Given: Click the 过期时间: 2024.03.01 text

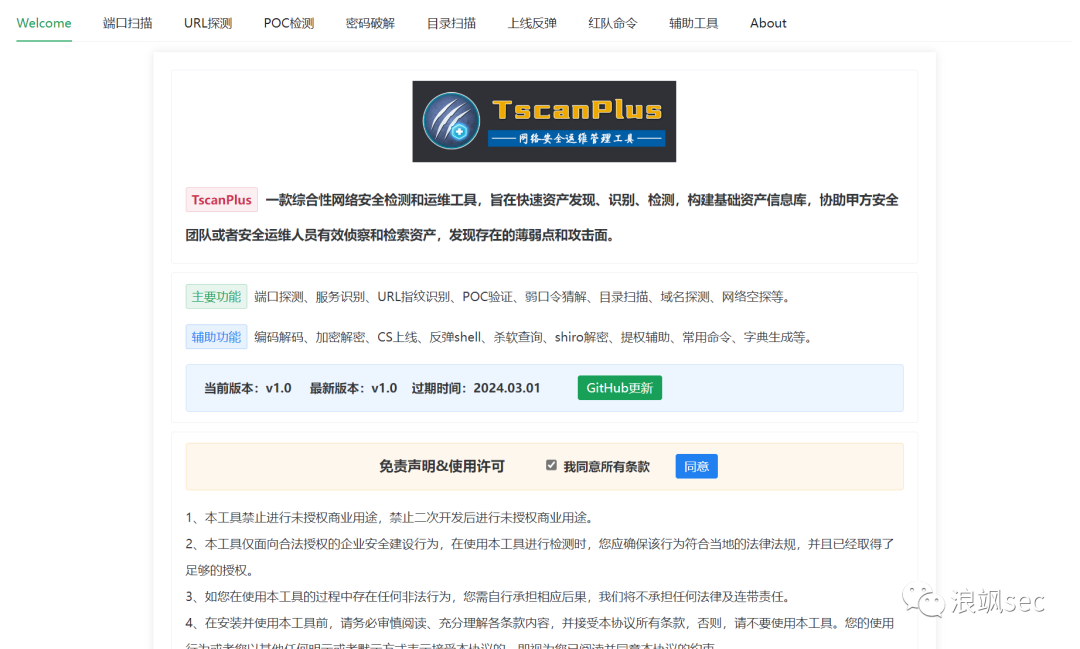Looking at the screenshot, I should coord(476,388).
